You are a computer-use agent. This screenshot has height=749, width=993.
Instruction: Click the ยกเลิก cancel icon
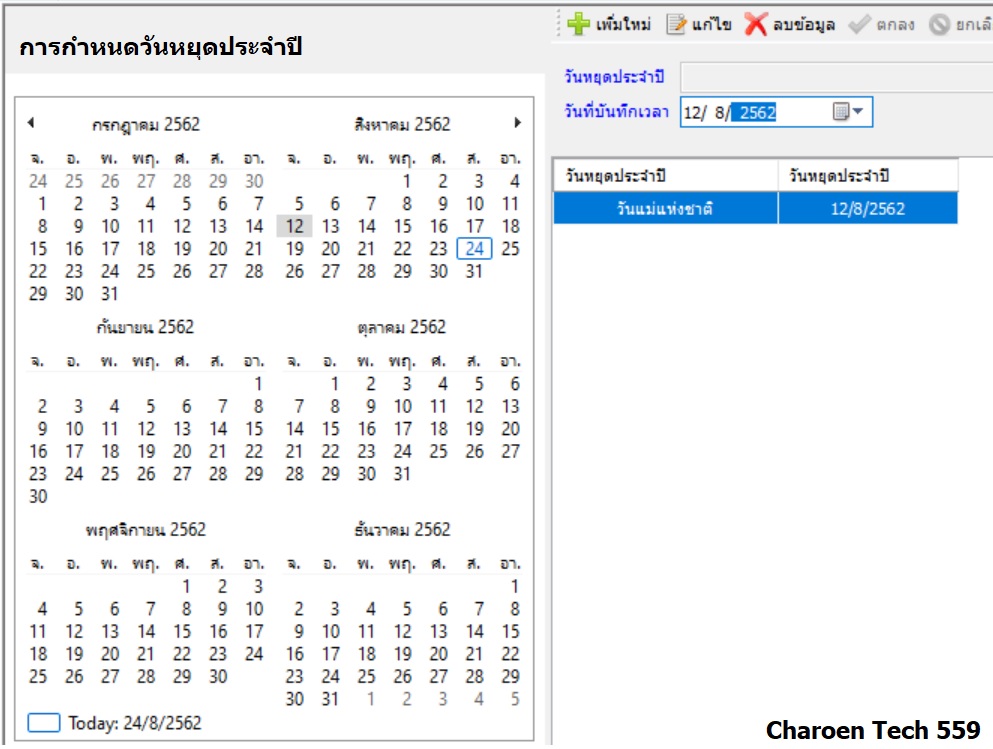[x=939, y=25]
